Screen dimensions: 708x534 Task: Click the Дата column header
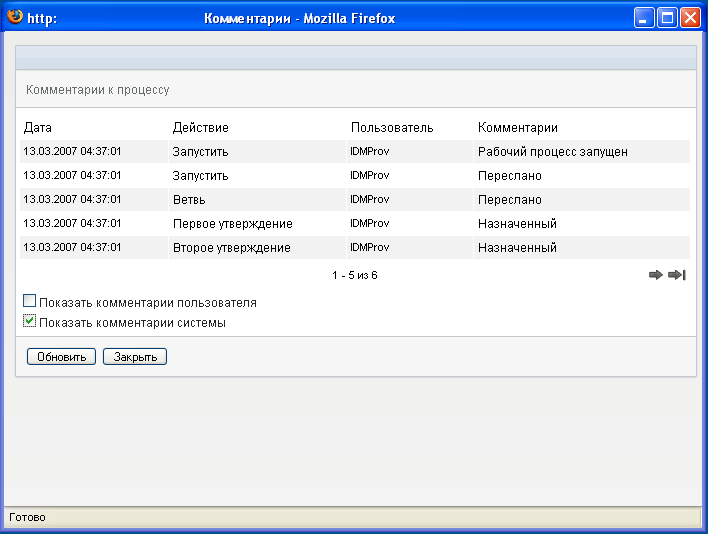38,128
